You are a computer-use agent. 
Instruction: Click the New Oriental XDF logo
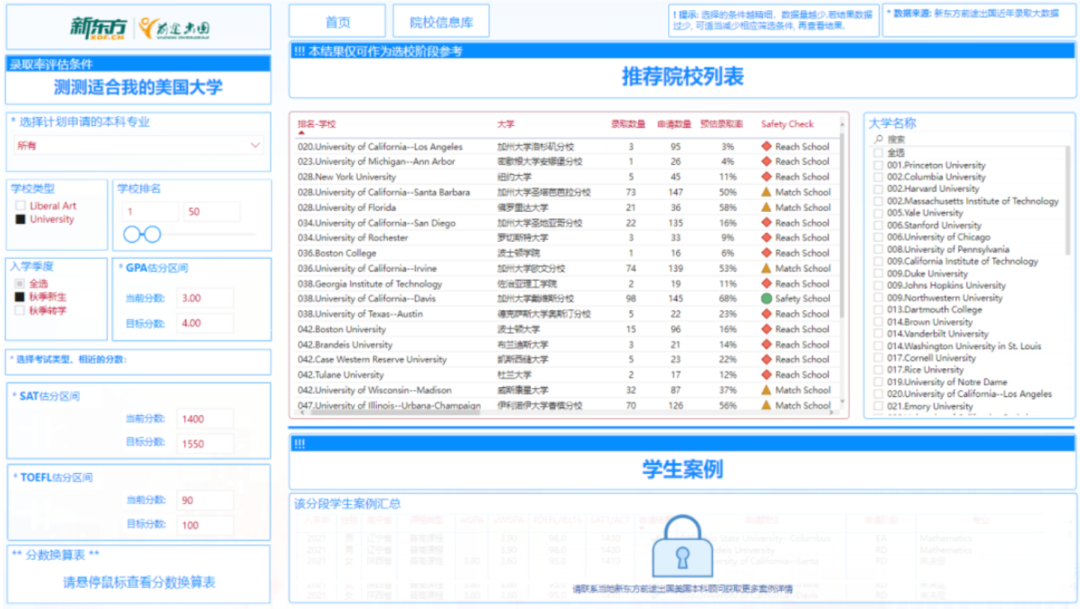pos(100,27)
